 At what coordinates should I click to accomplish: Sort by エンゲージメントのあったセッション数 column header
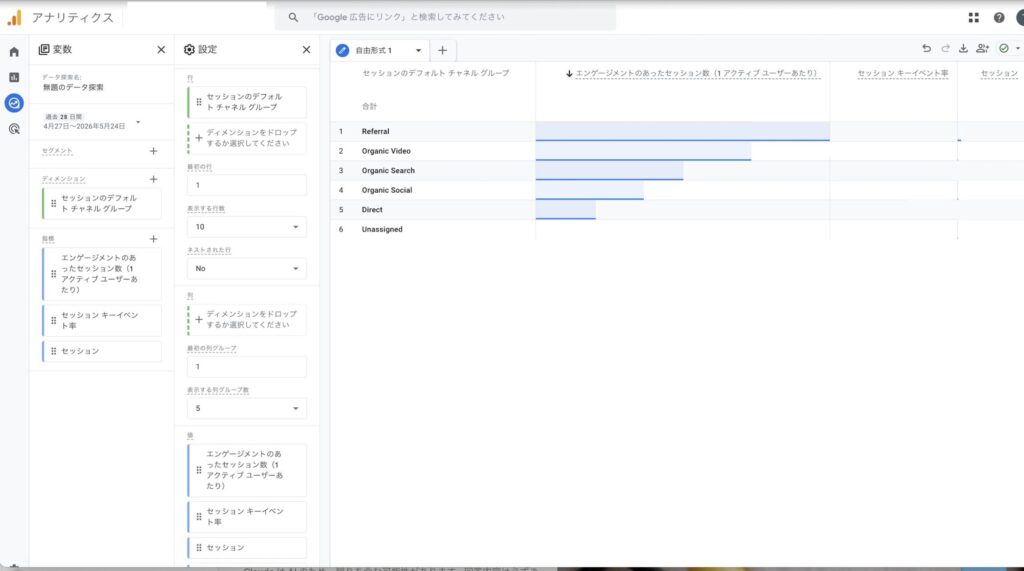click(696, 73)
